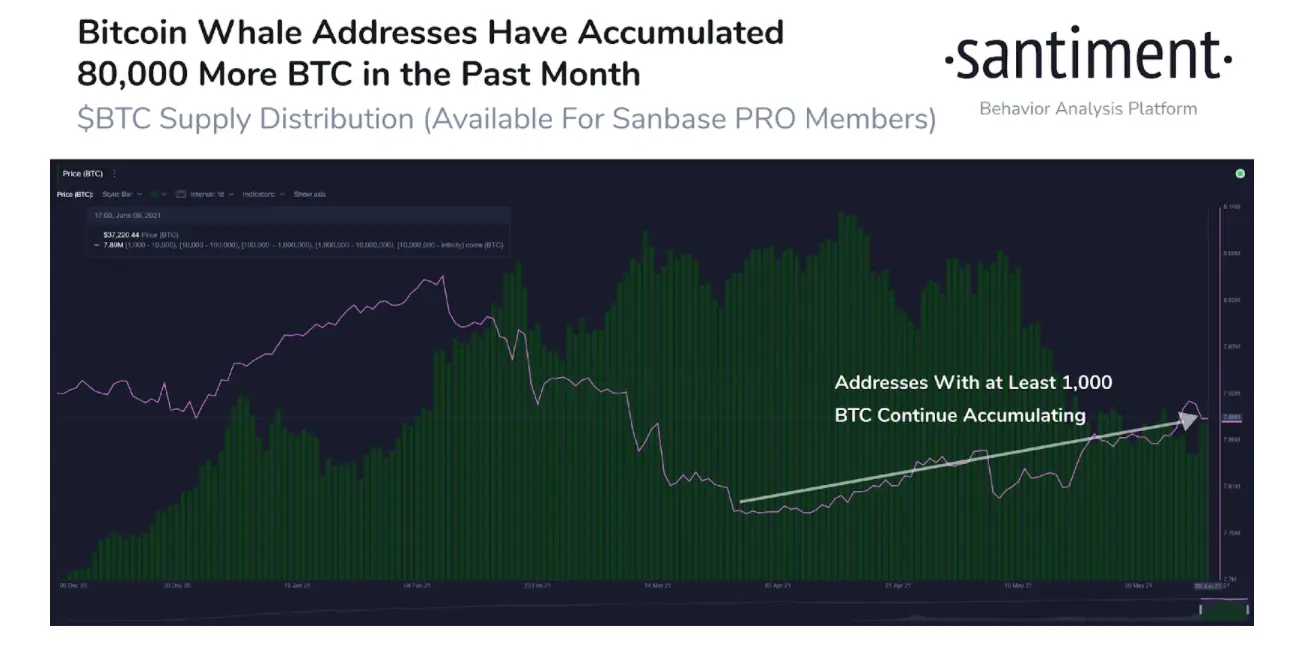Open the green color picker dropdown

click(159, 194)
